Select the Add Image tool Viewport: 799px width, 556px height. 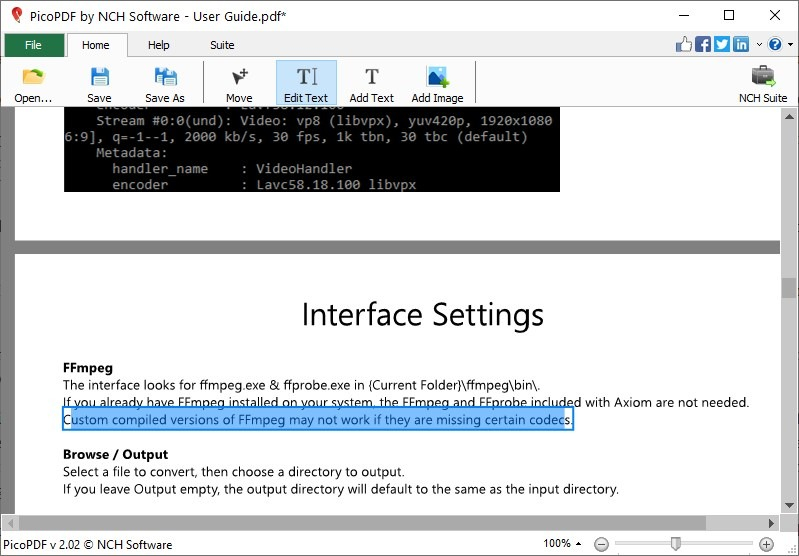click(x=437, y=83)
